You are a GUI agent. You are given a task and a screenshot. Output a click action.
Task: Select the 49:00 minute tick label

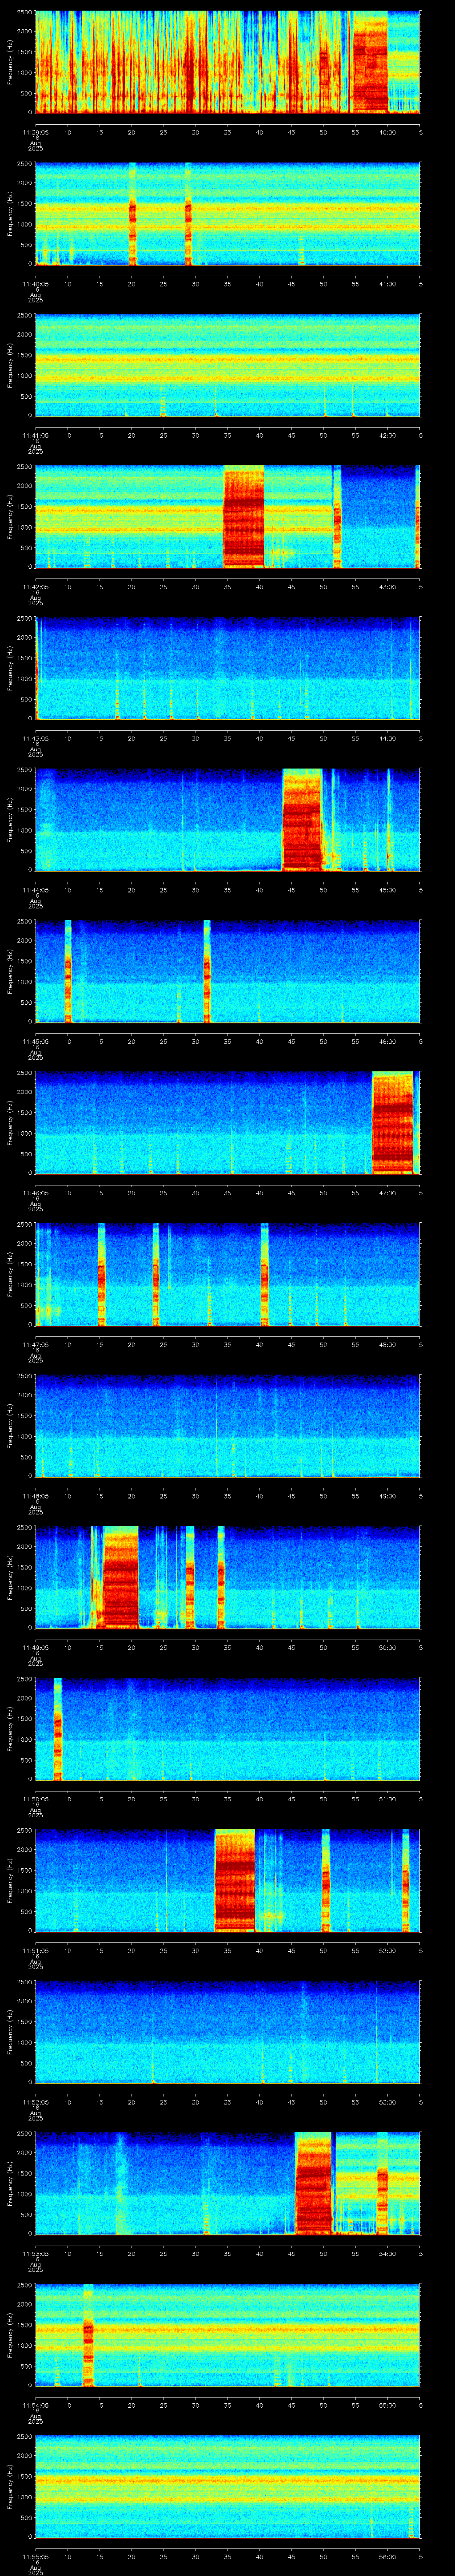[x=387, y=1496]
